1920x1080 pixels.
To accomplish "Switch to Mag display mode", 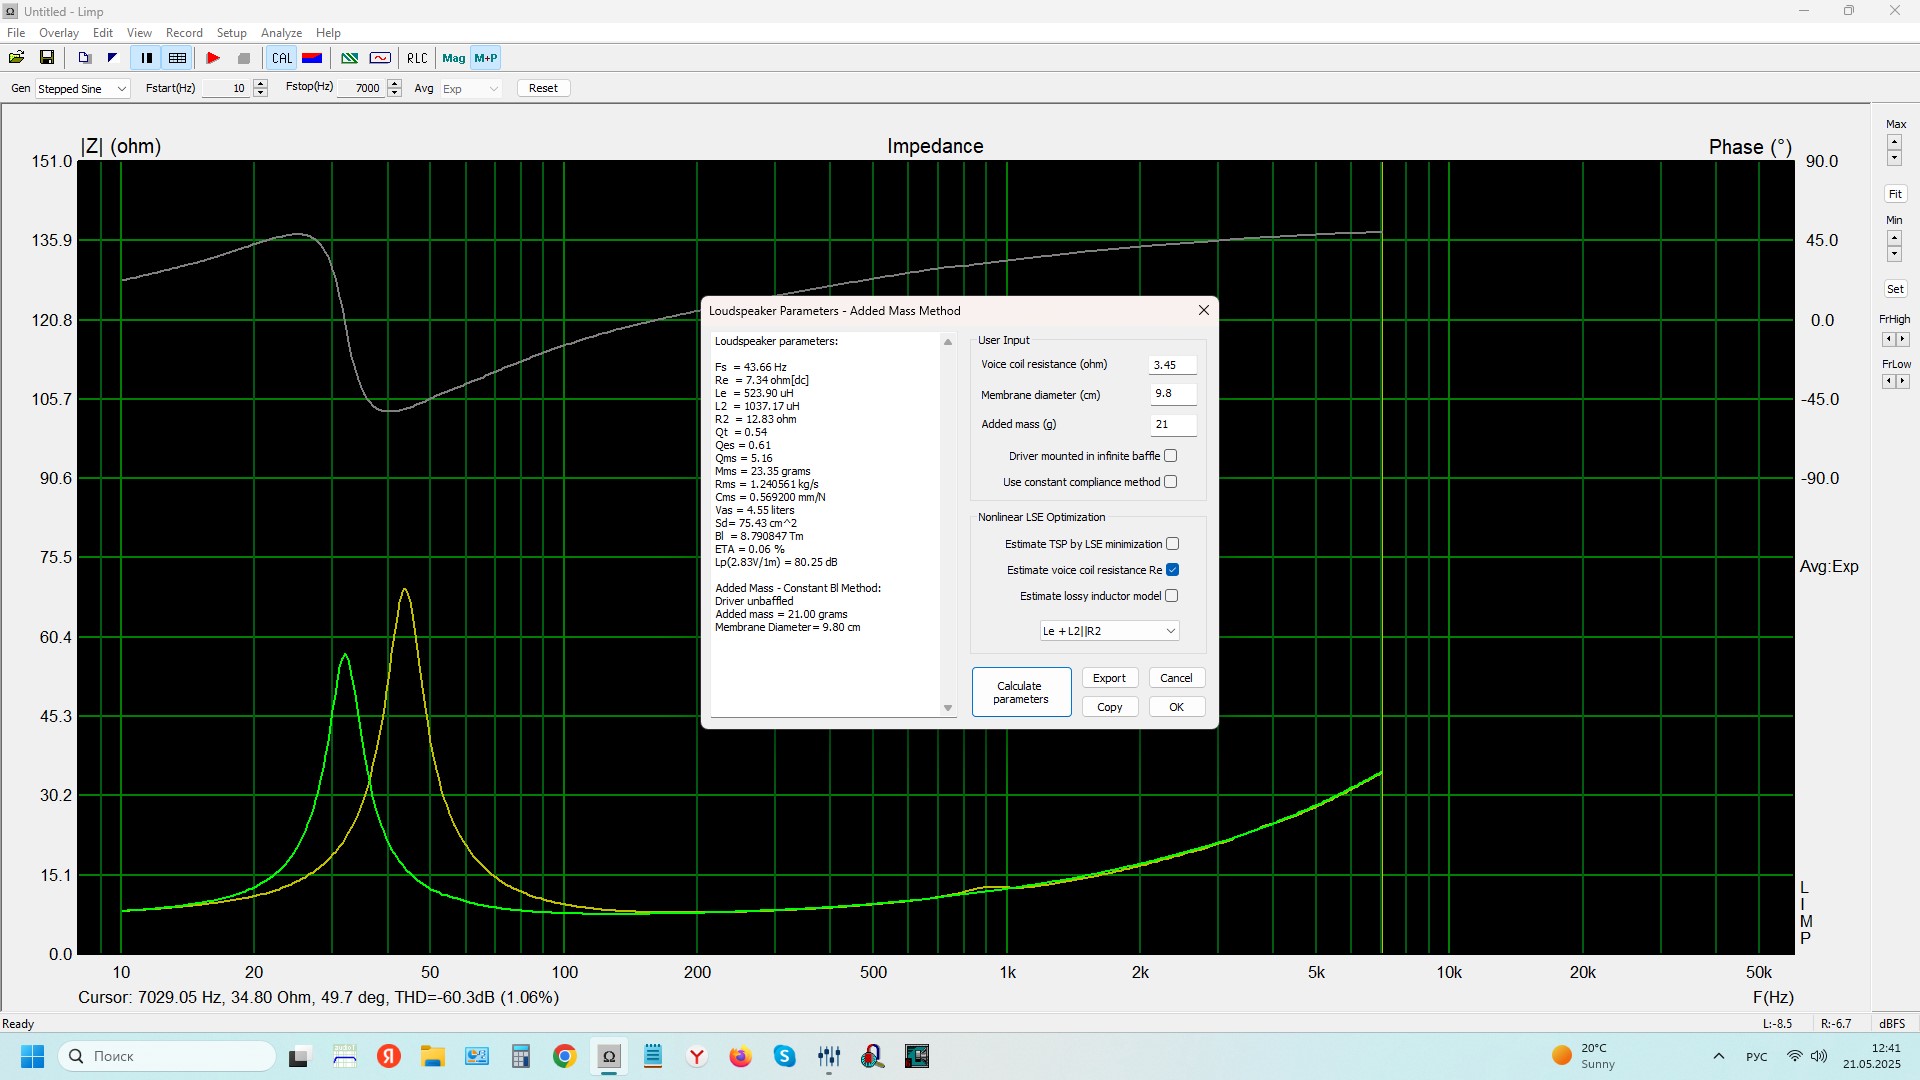I will [454, 58].
